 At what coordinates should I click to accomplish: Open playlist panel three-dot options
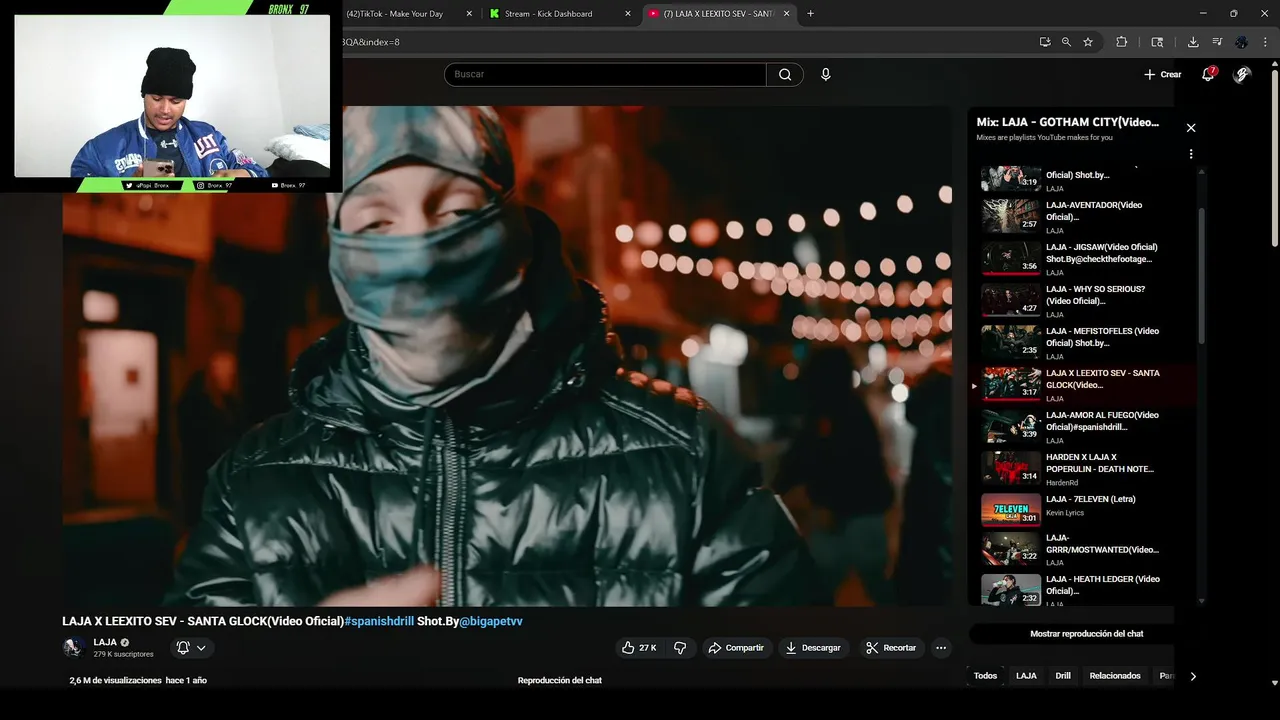[1191, 154]
